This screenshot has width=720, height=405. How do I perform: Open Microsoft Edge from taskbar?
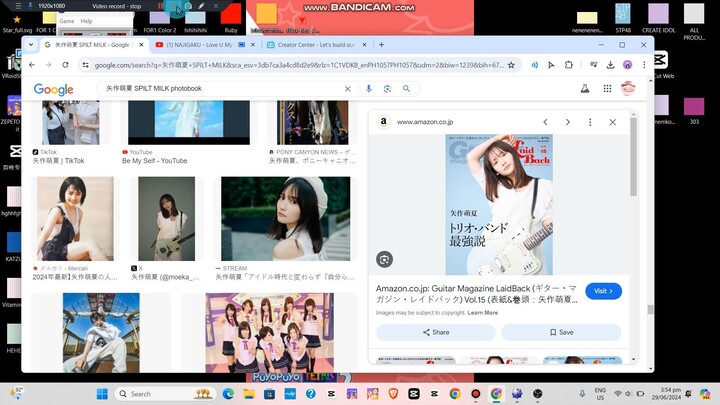click(x=228, y=394)
